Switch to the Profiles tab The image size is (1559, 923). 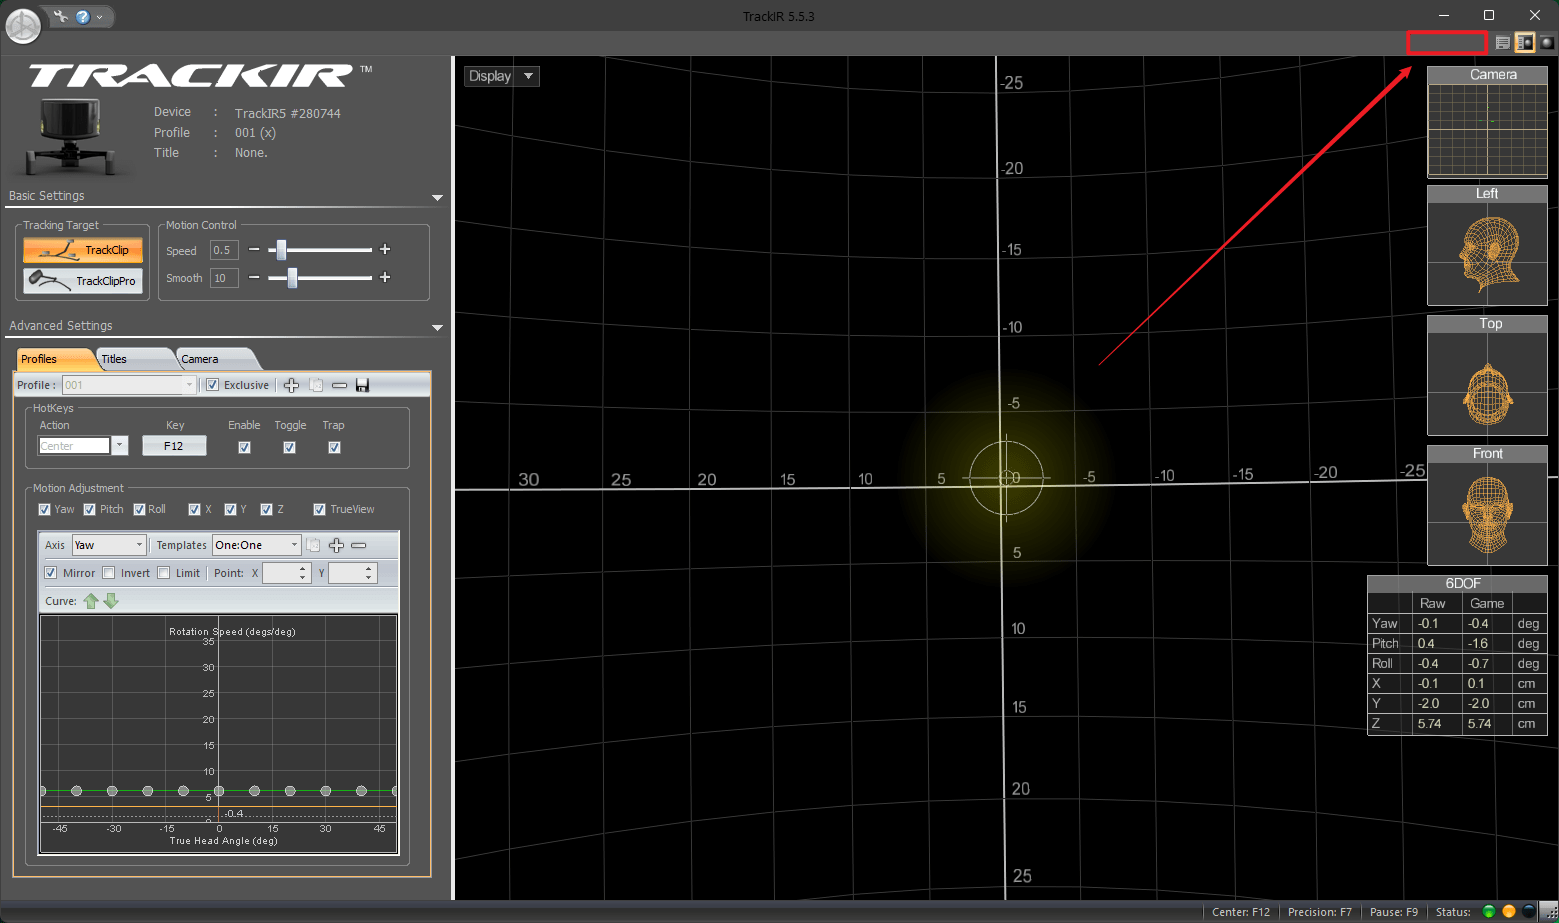tap(54, 359)
